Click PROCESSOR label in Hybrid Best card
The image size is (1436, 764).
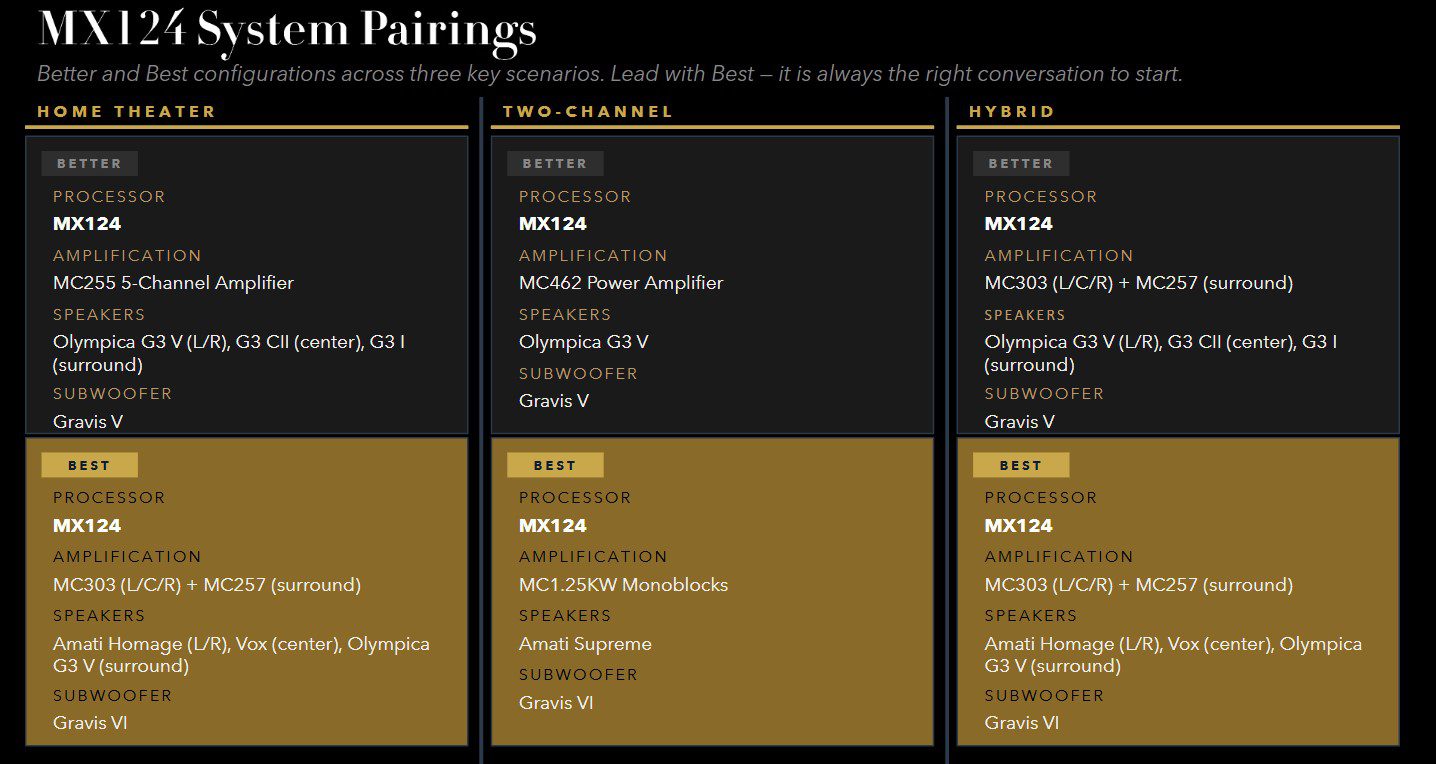pyautogui.click(x=1041, y=498)
